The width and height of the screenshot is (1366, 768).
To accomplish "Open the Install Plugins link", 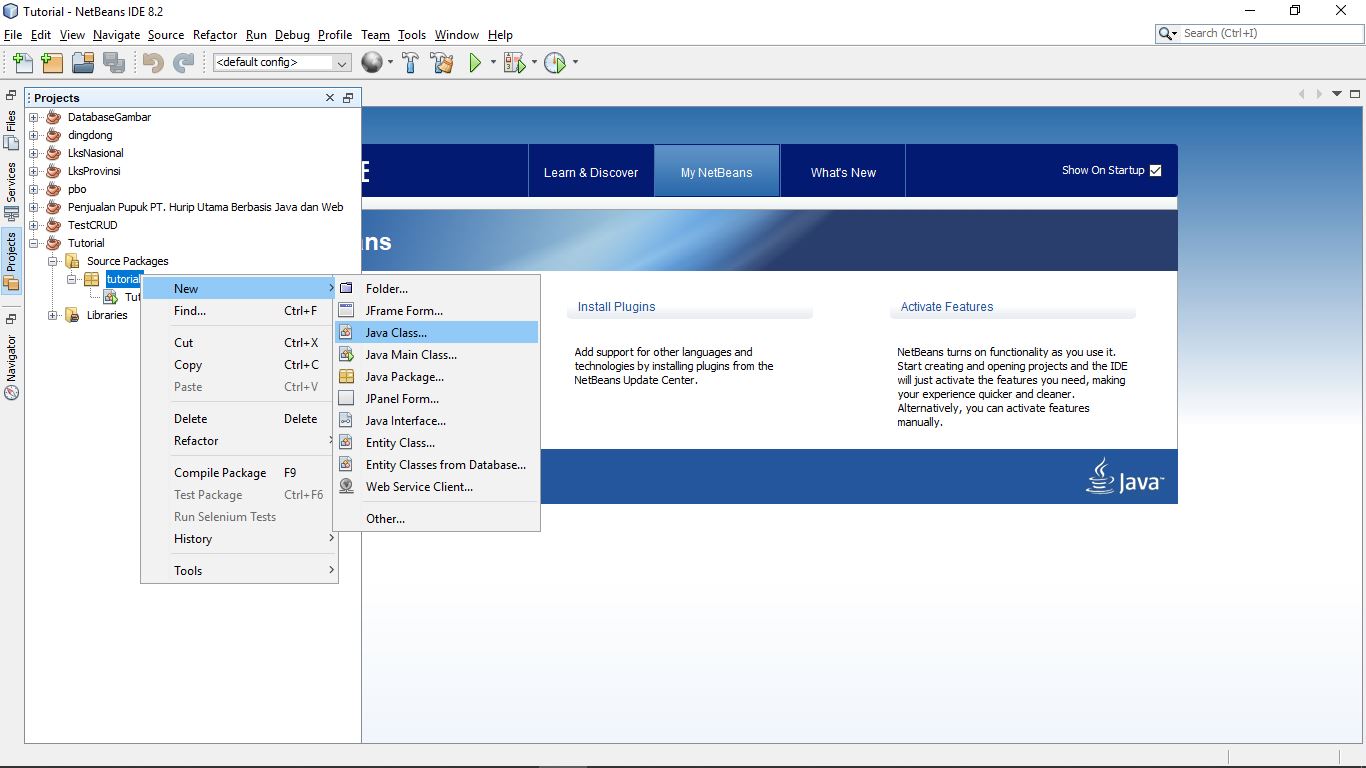I will tap(616, 307).
